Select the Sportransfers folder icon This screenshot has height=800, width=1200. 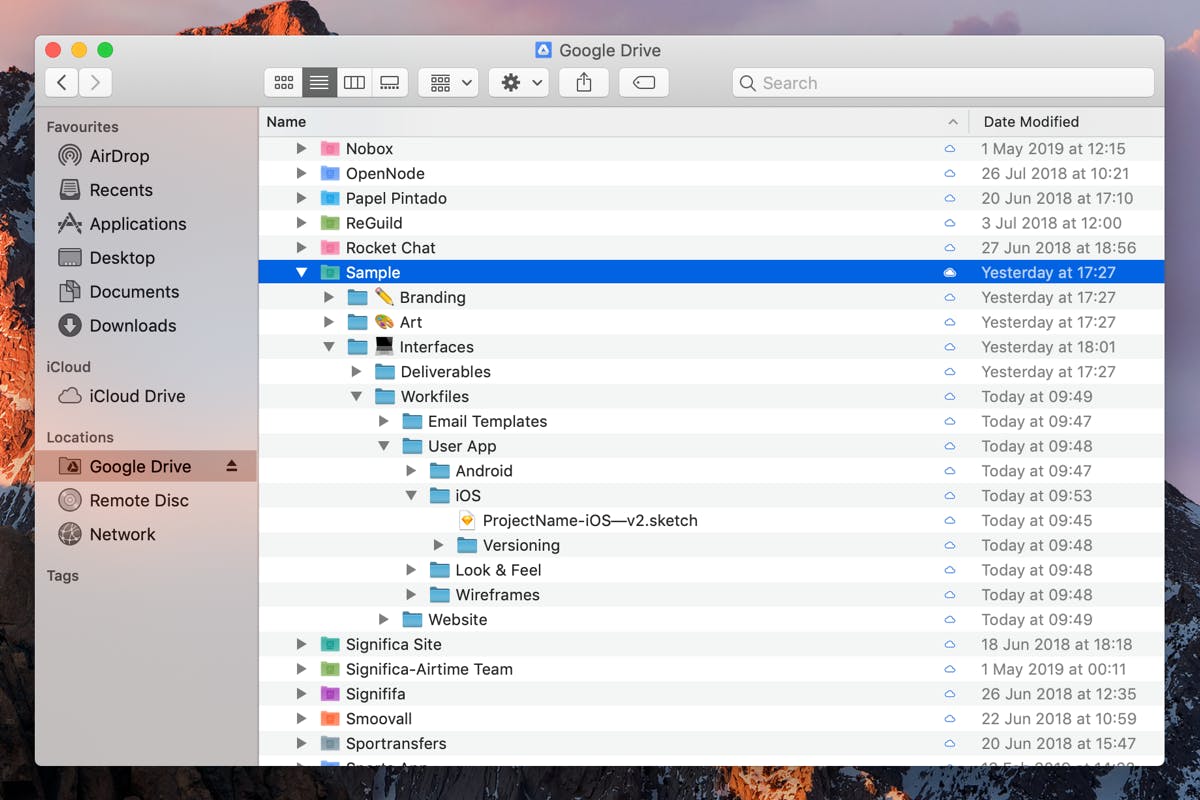[x=330, y=744]
